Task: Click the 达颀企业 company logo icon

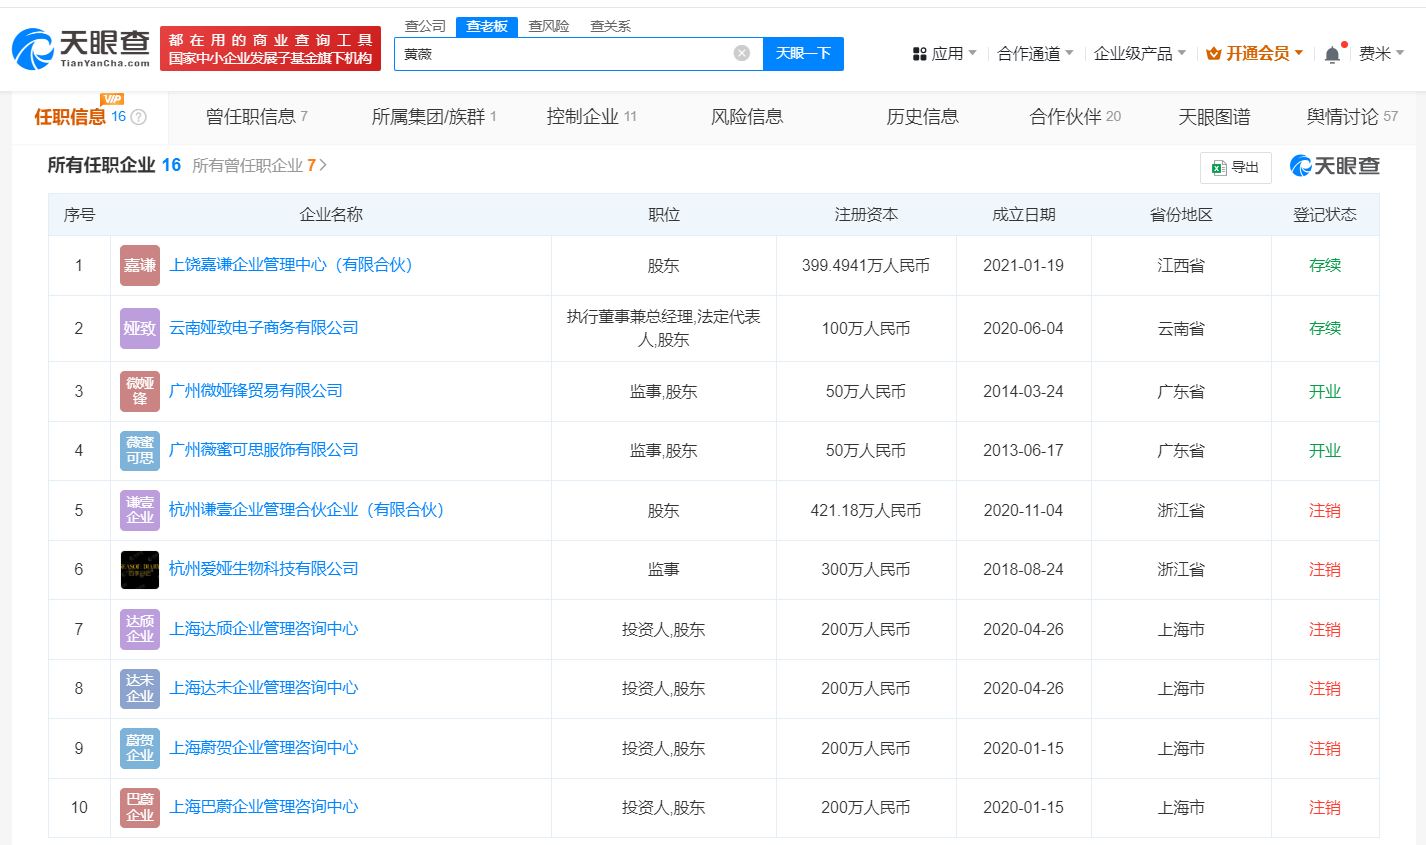Action: (140, 629)
